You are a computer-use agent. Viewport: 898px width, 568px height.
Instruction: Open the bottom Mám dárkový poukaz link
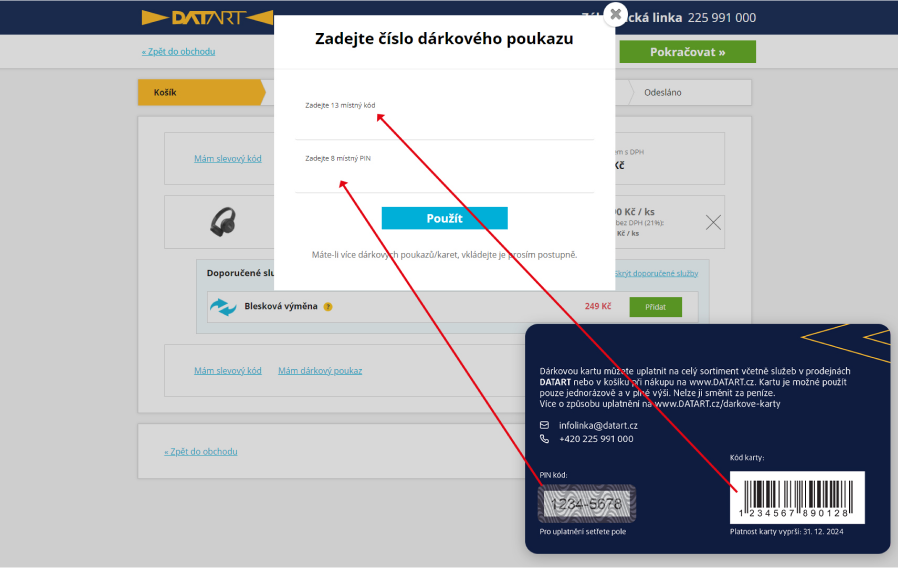click(320, 371)
